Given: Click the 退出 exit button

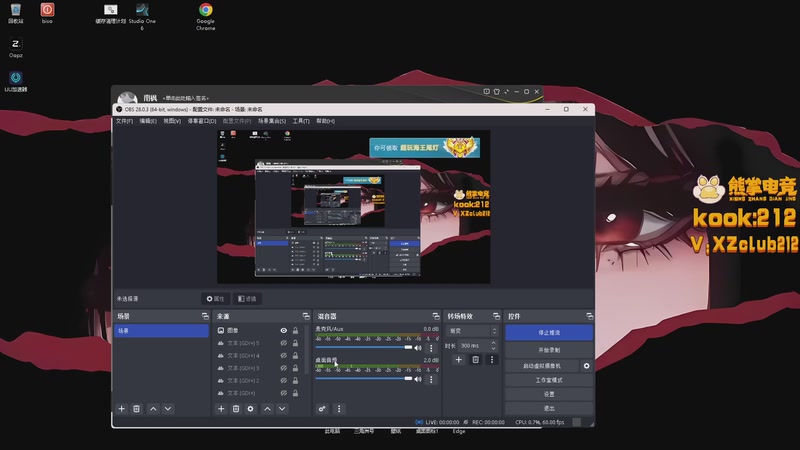Looking at the screenshot, I should point(549,408).
